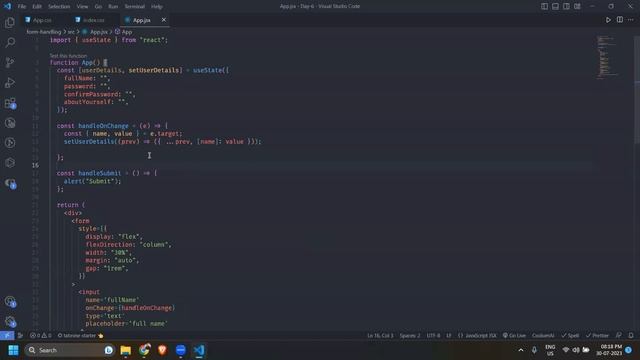Show hidden system tray icons chevron
Screen dimensions: 640x360
(x=521, y=350)
